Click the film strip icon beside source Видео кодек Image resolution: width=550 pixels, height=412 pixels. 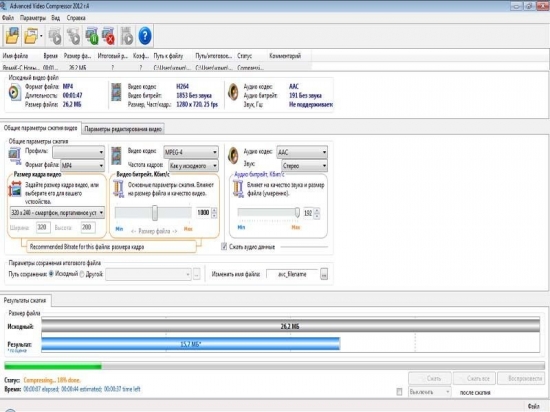click(116, 92)
